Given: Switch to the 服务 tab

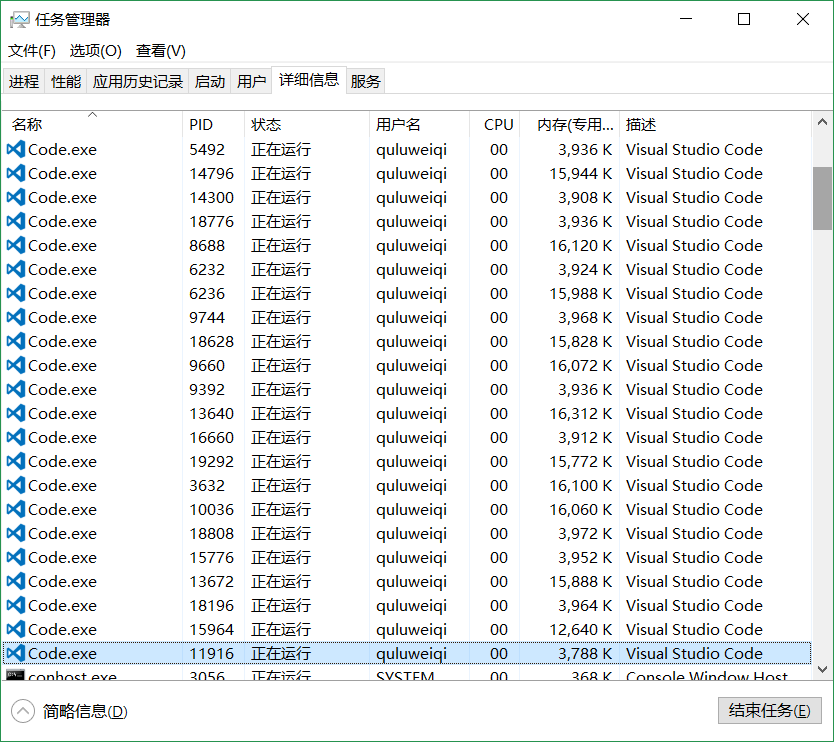Looking at the screenshot, I should (365, 80).
